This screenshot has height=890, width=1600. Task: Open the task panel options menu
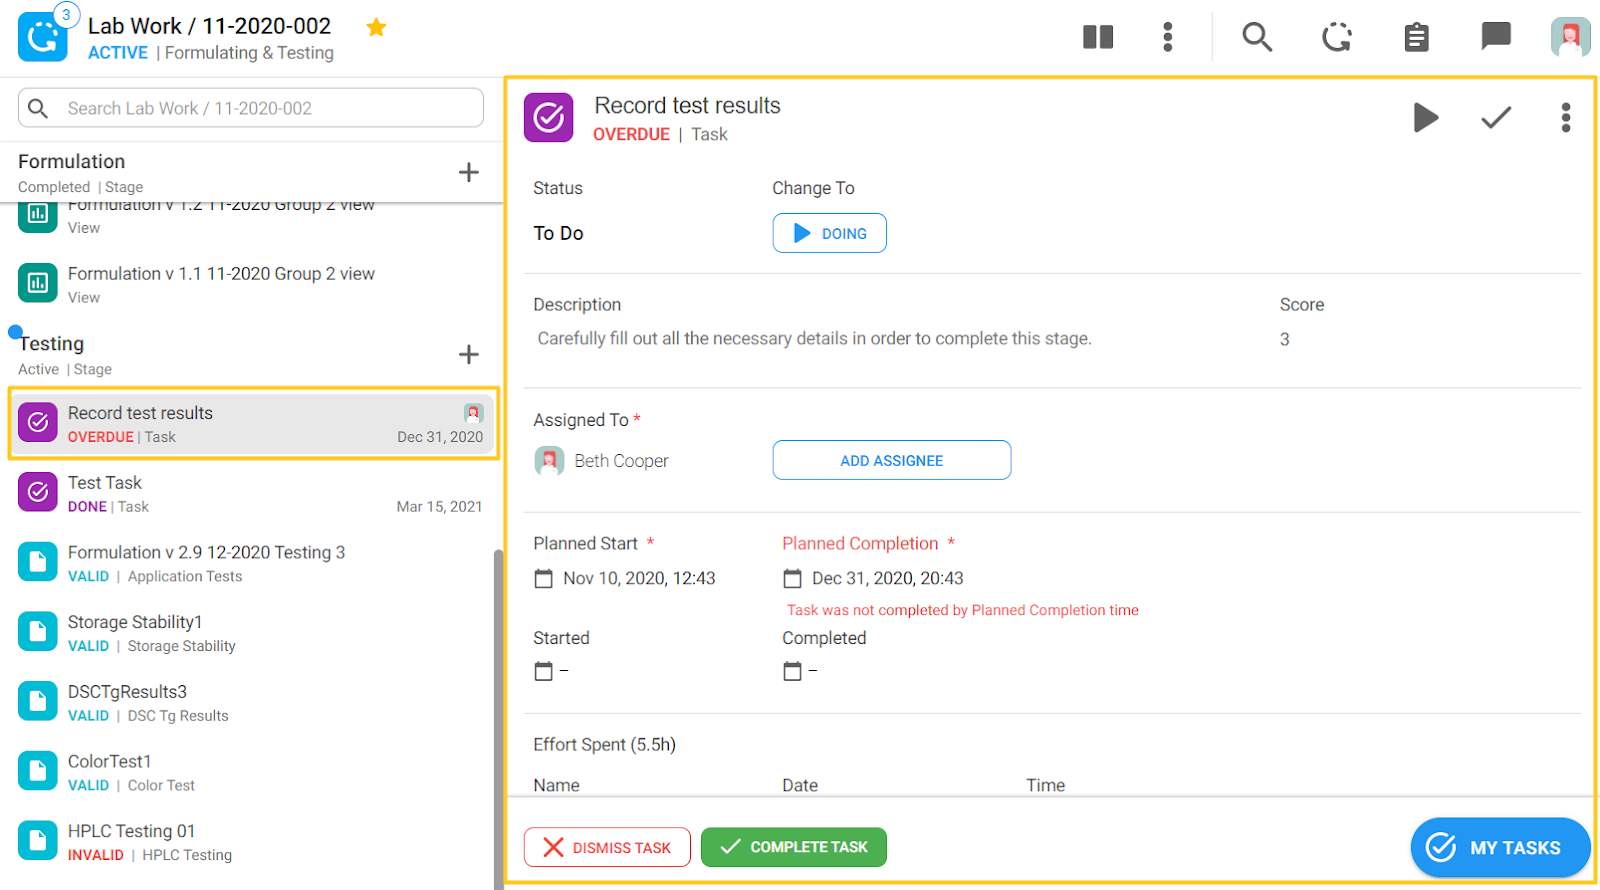point(1566,117)
